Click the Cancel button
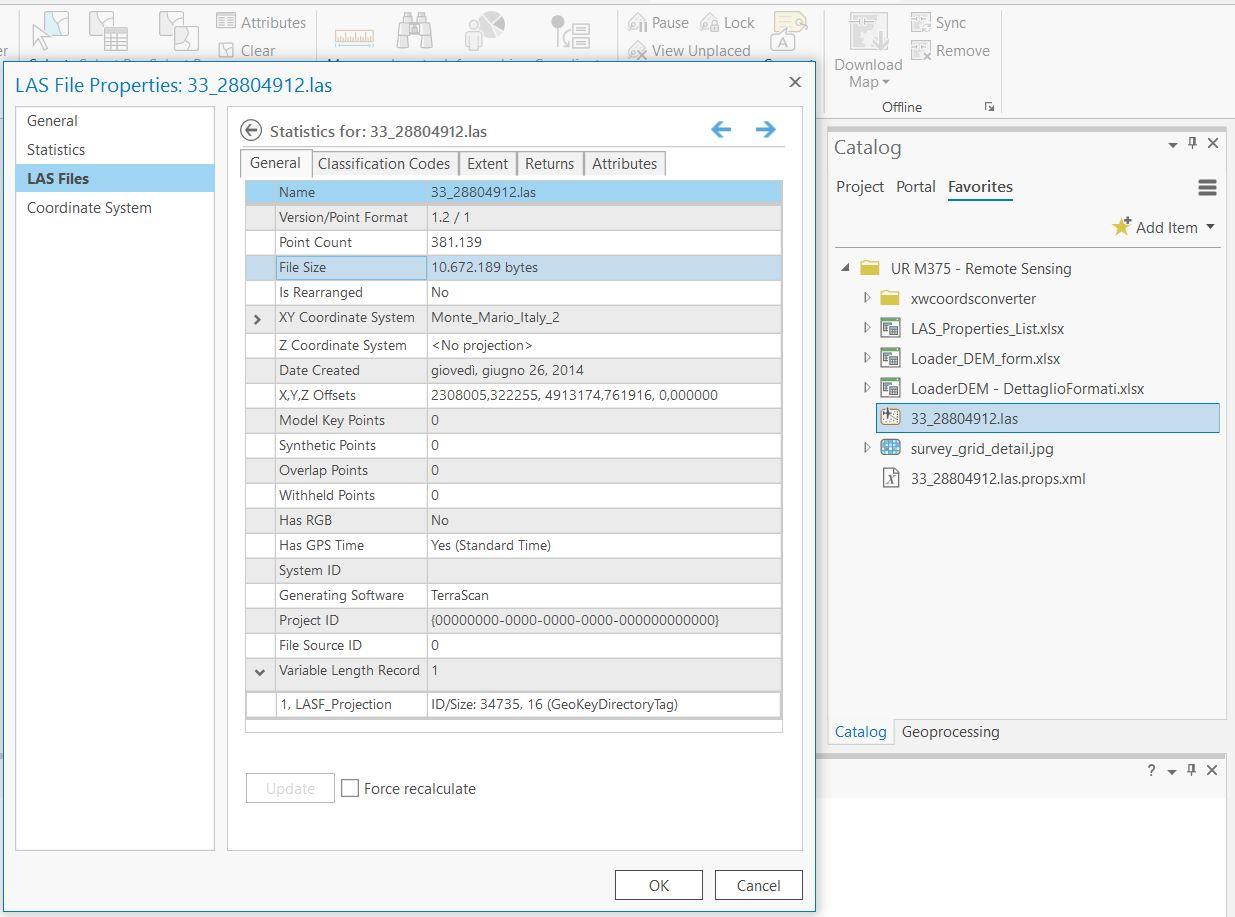 758,885
